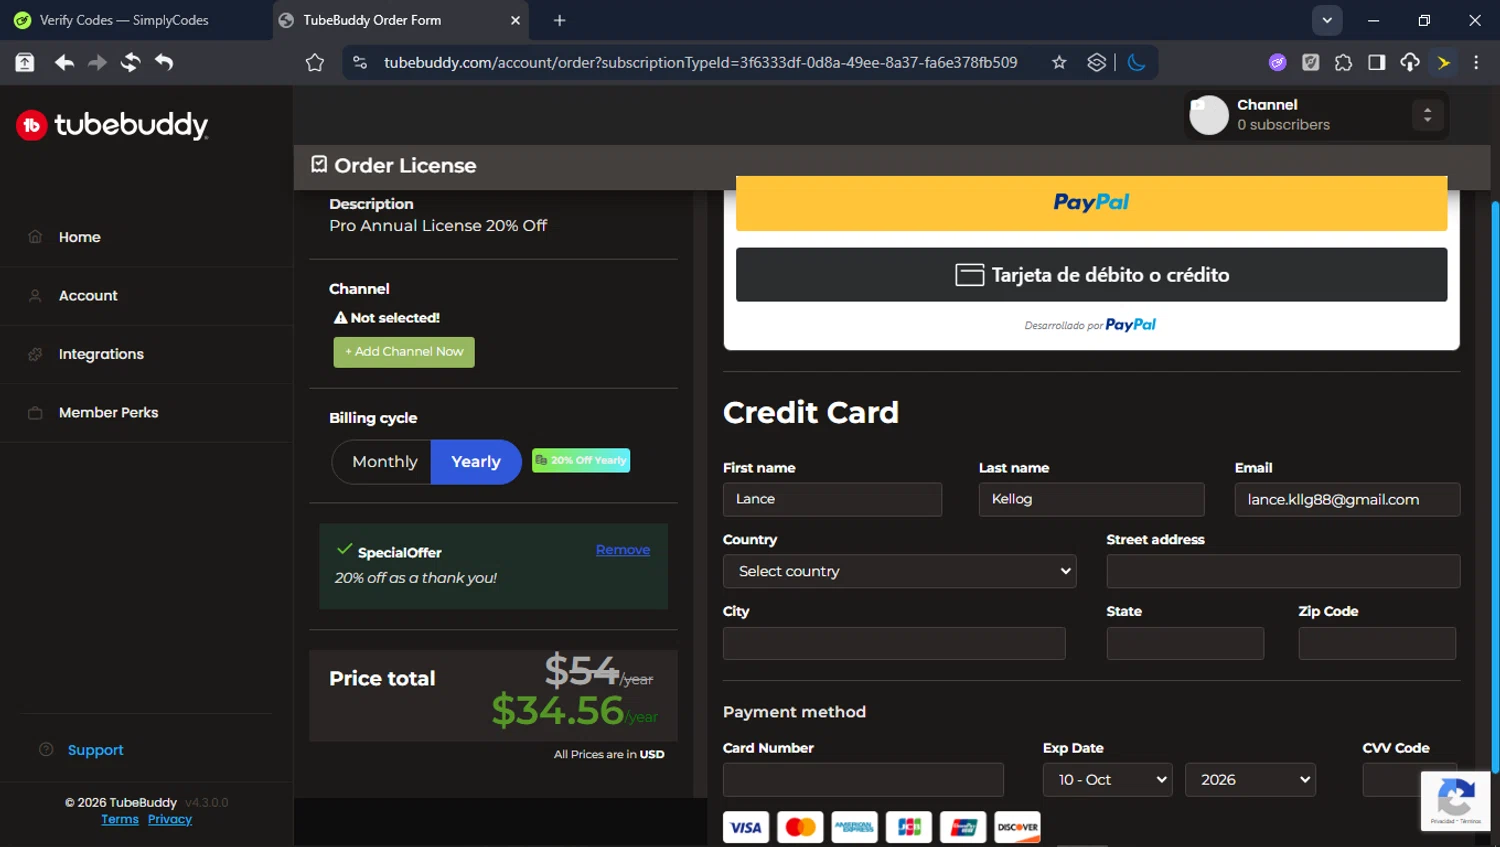Click the 20% Off Yearly badge

[x=581, y=461]
